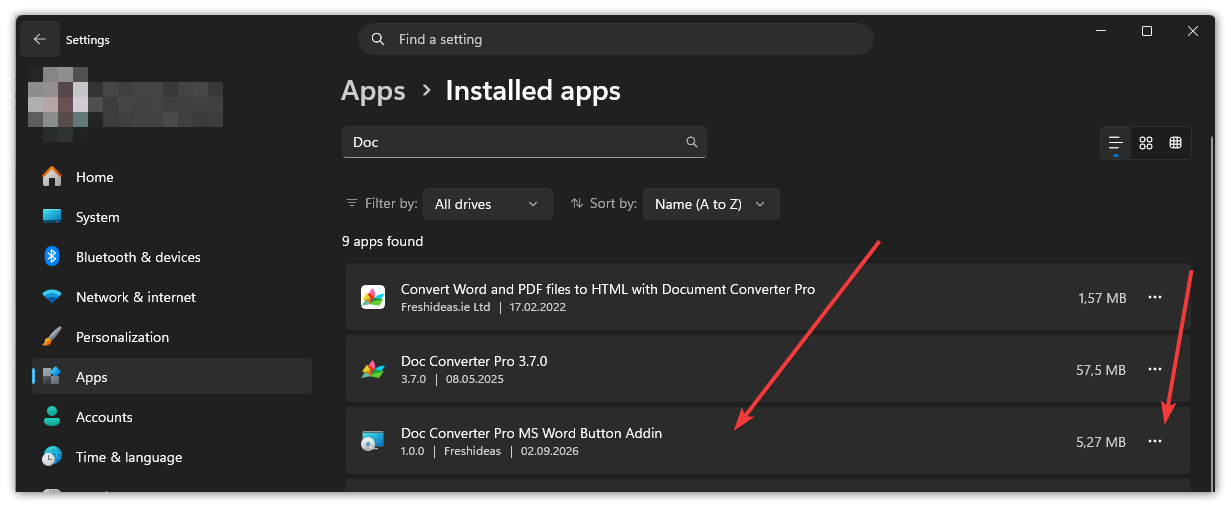Screen dimensions: 1231x508
Task: Switch to the table view layout icon
Action: (1175, 143)
